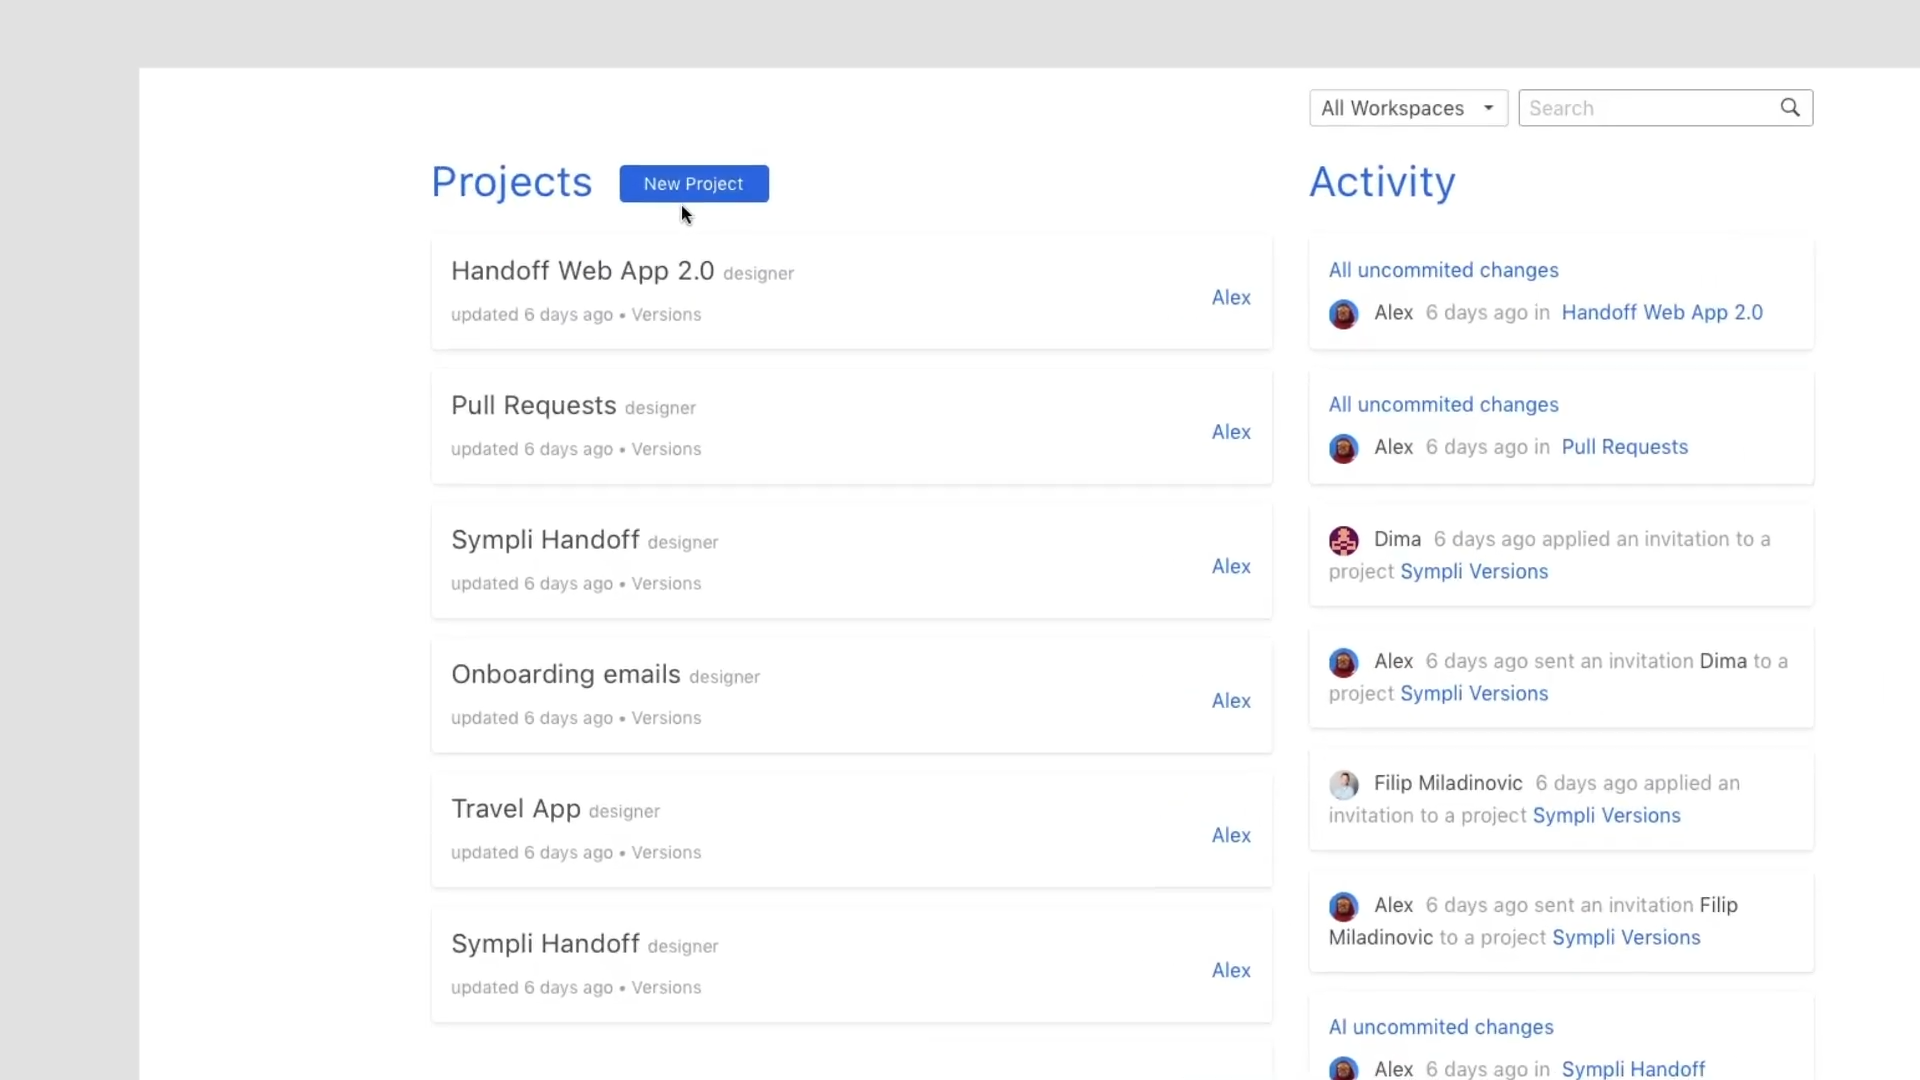Click Alex on Travel App row
The height and width of the screenshot is (1080, 1920).
[1231, 835]
